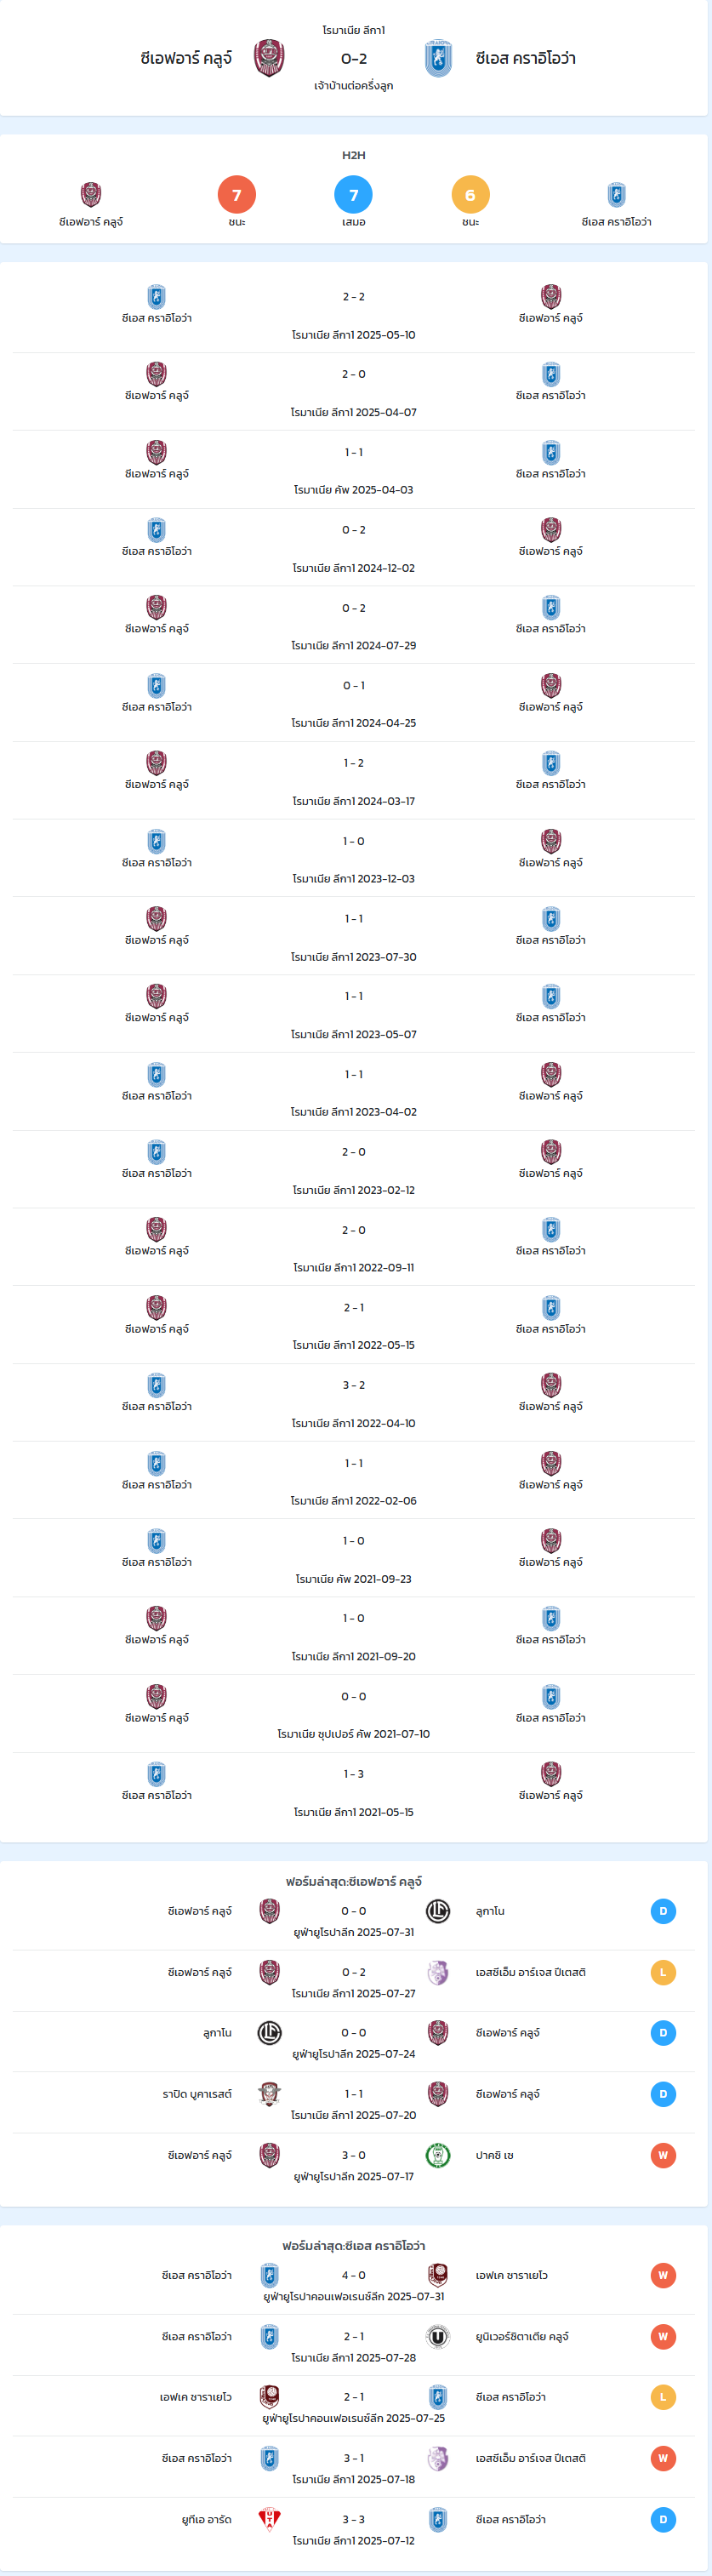Open Universitatea Cluj logo in 2 - 1 match

tap(438, 2337)
